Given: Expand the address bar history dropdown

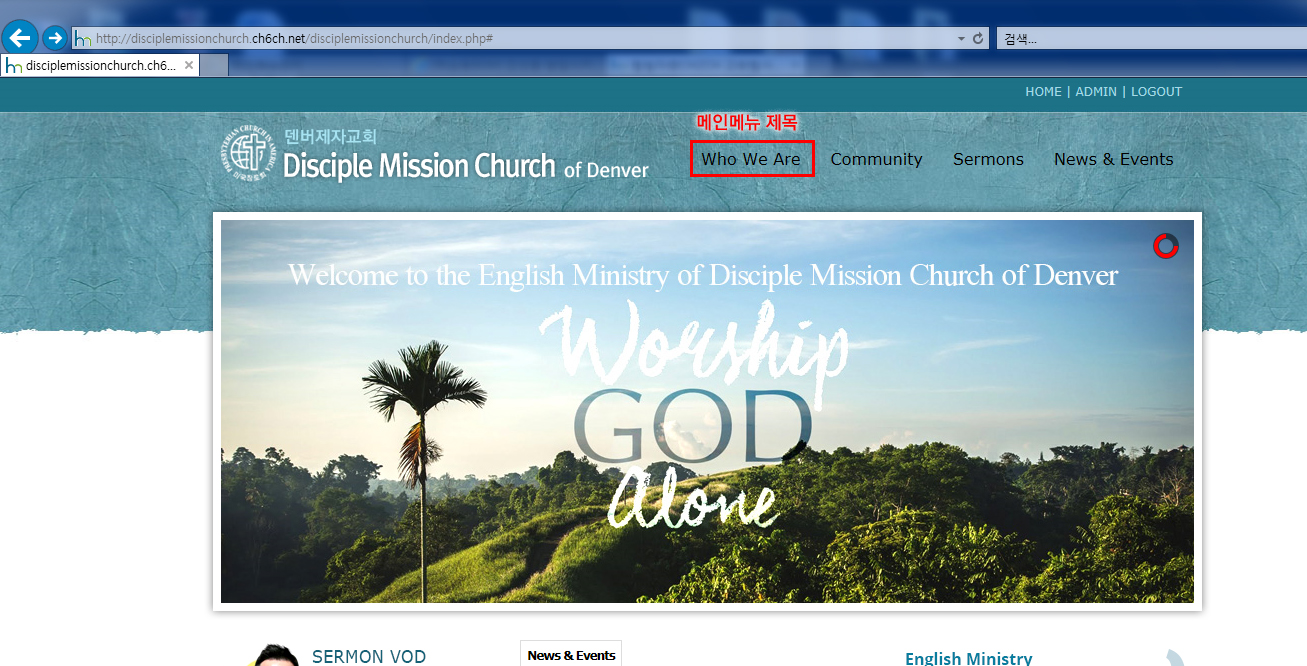Looking at the screenshot, I should tap(961, 39).
